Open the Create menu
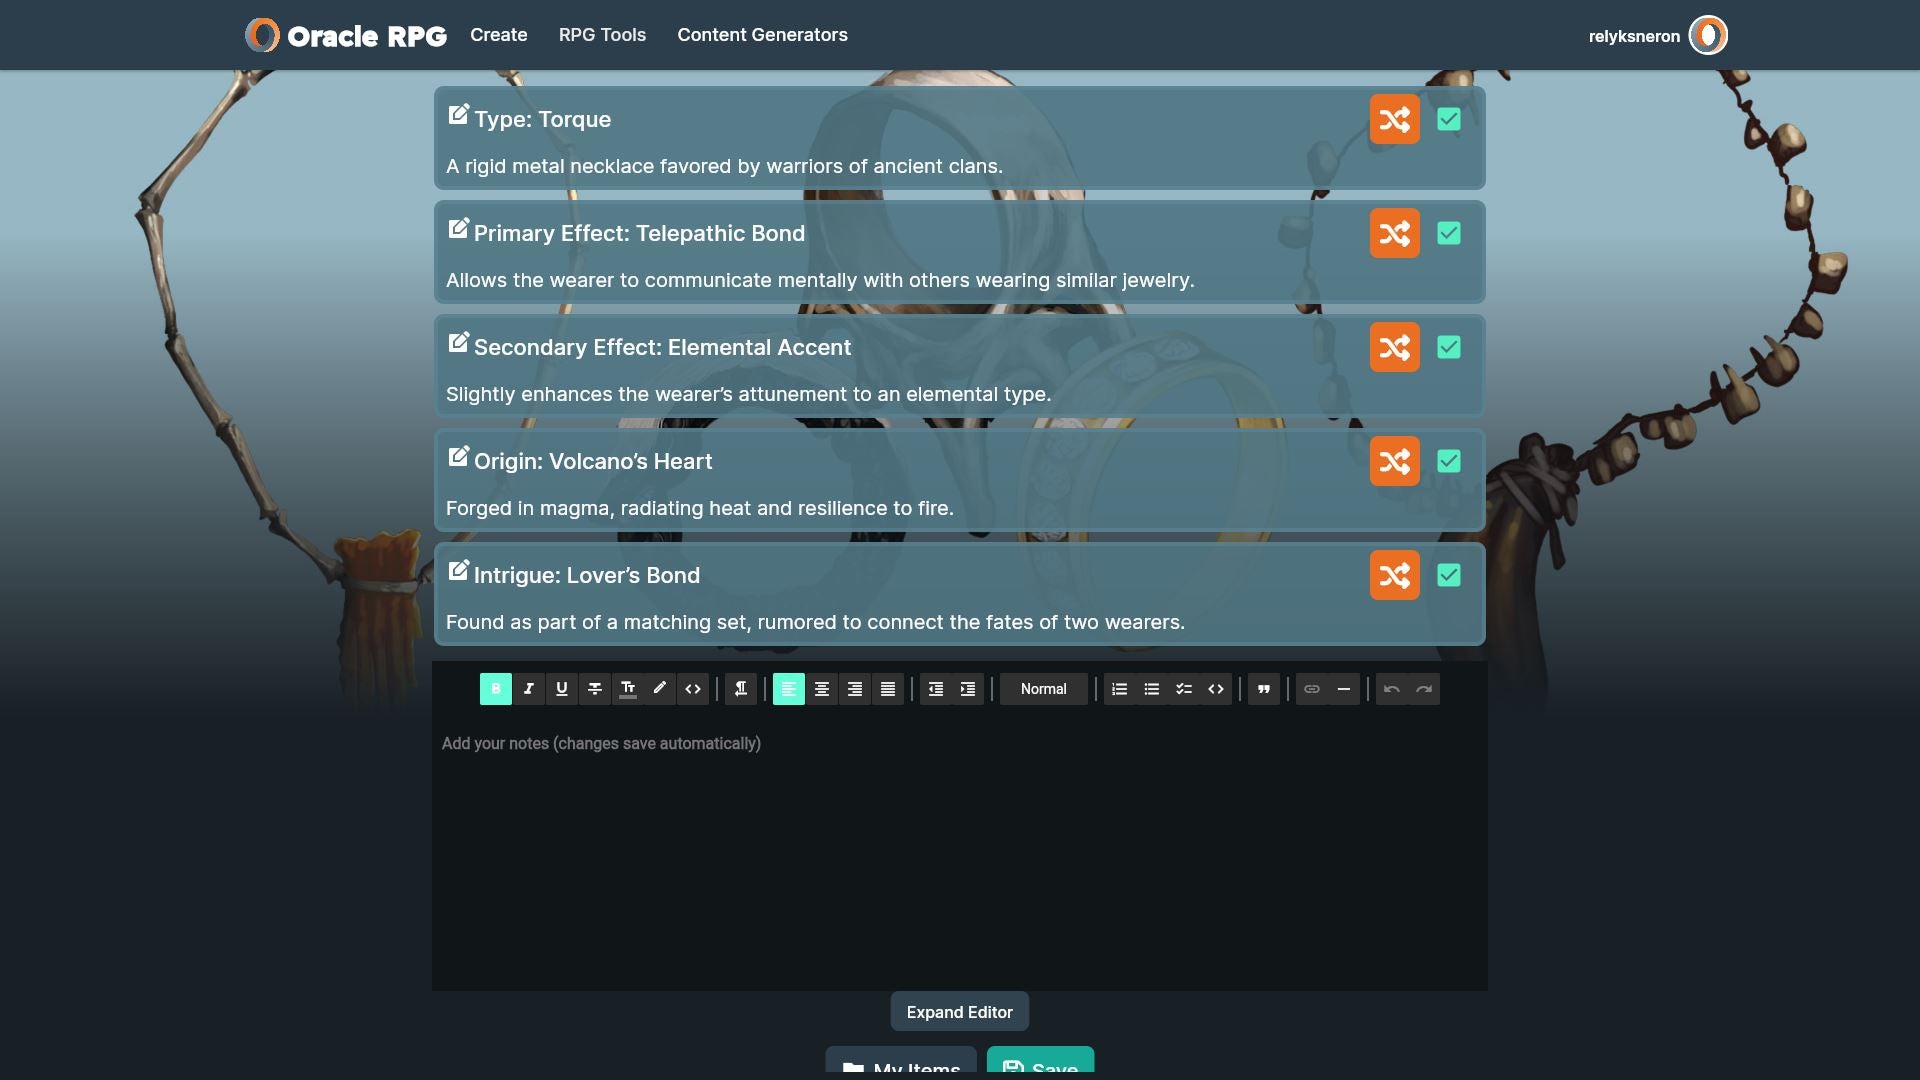The image size is (1920, 1080). (x=498, y=35)
